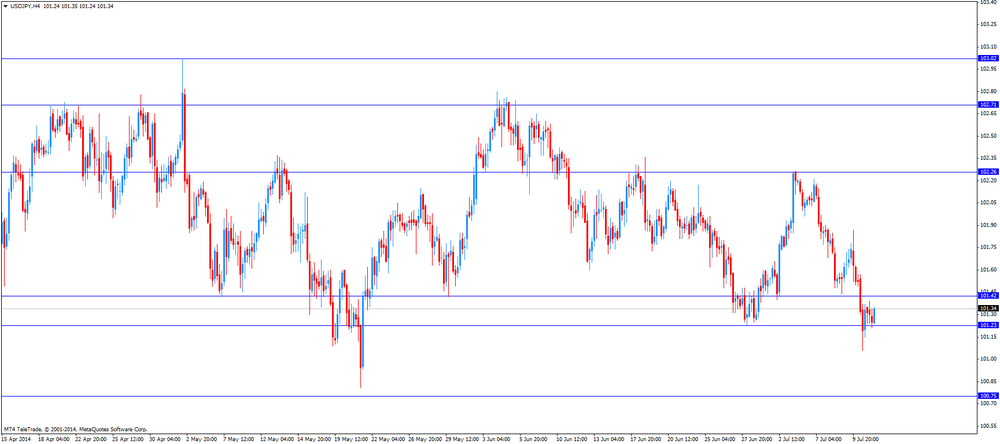Select the 103.02 horizontal line price tag
1000x444 pixels.
pos(989,58)
